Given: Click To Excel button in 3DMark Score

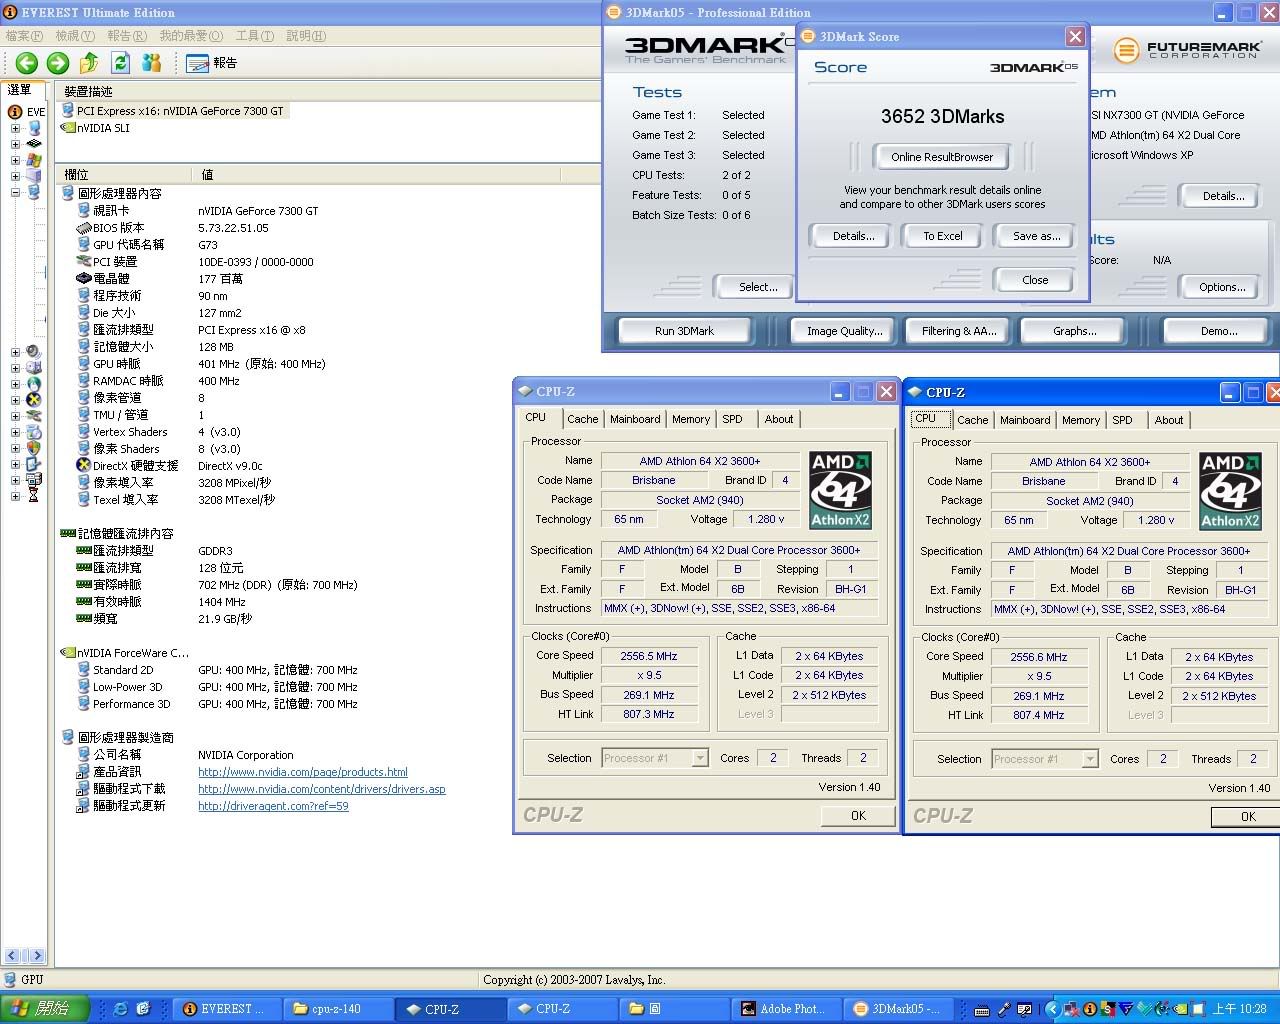Looking at the screenshot, I should (x=943, y=236).
